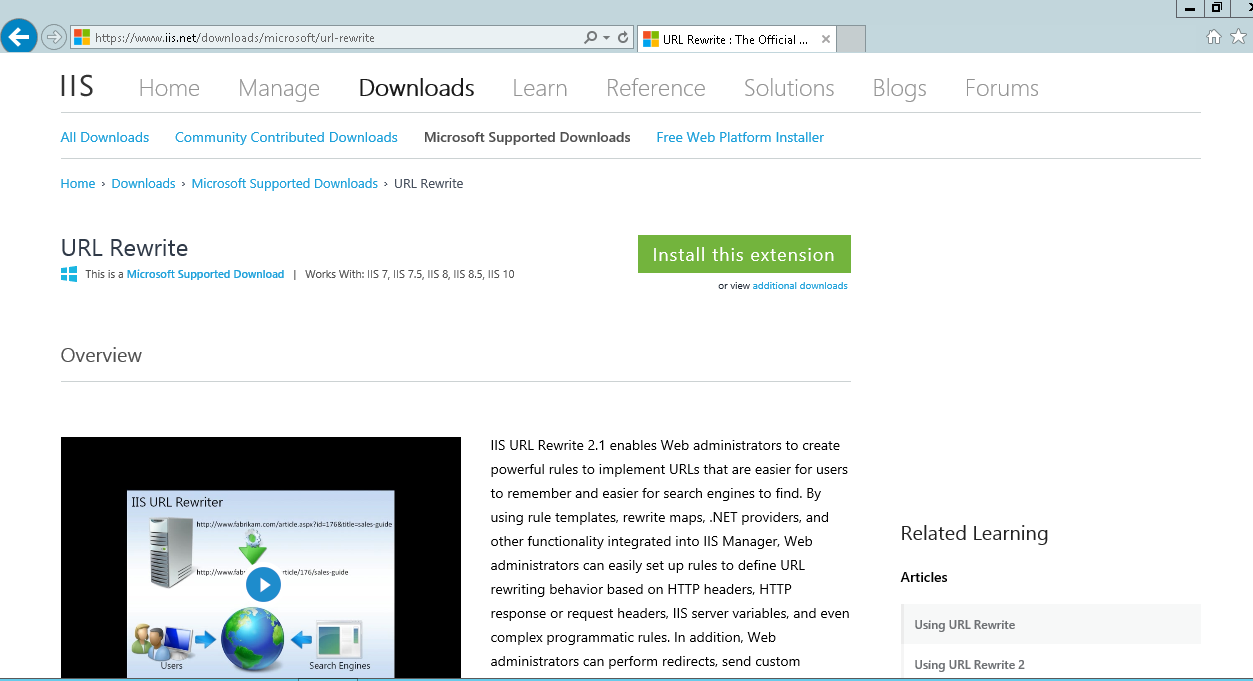
Task: Click the Refresh page icon
Action: point(623,38)
